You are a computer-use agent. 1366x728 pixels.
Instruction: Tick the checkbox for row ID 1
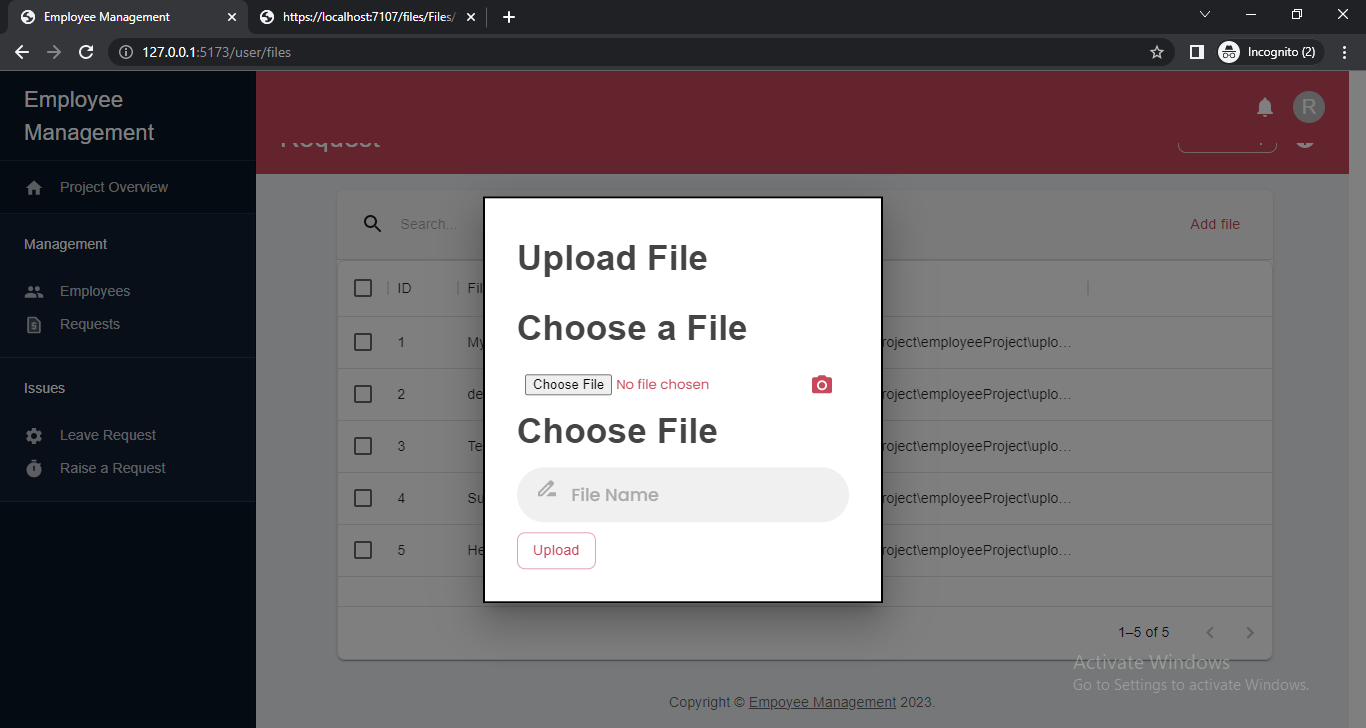tap(363, 341)
